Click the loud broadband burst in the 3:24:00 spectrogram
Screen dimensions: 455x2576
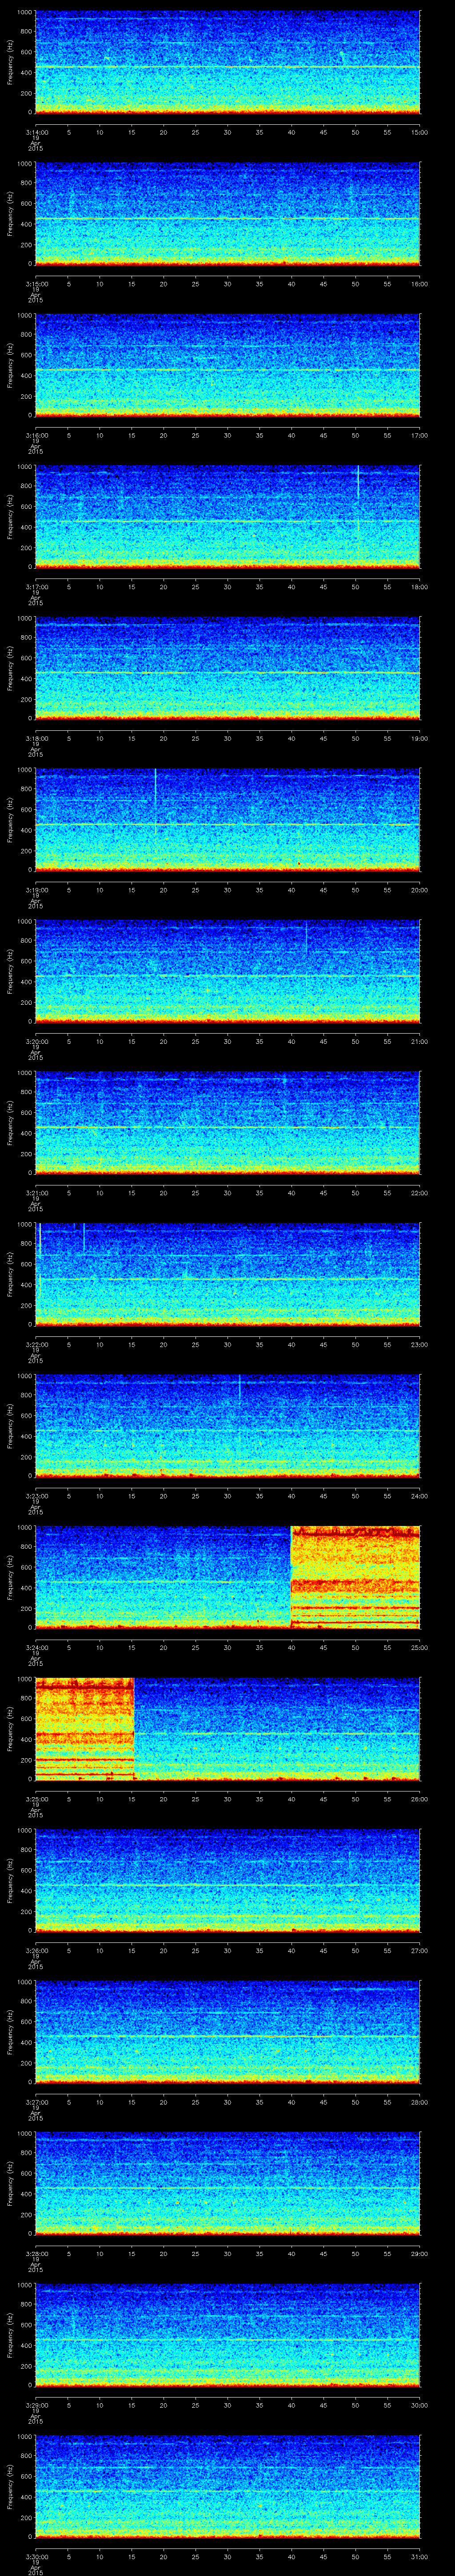(x=355, y=1577)
